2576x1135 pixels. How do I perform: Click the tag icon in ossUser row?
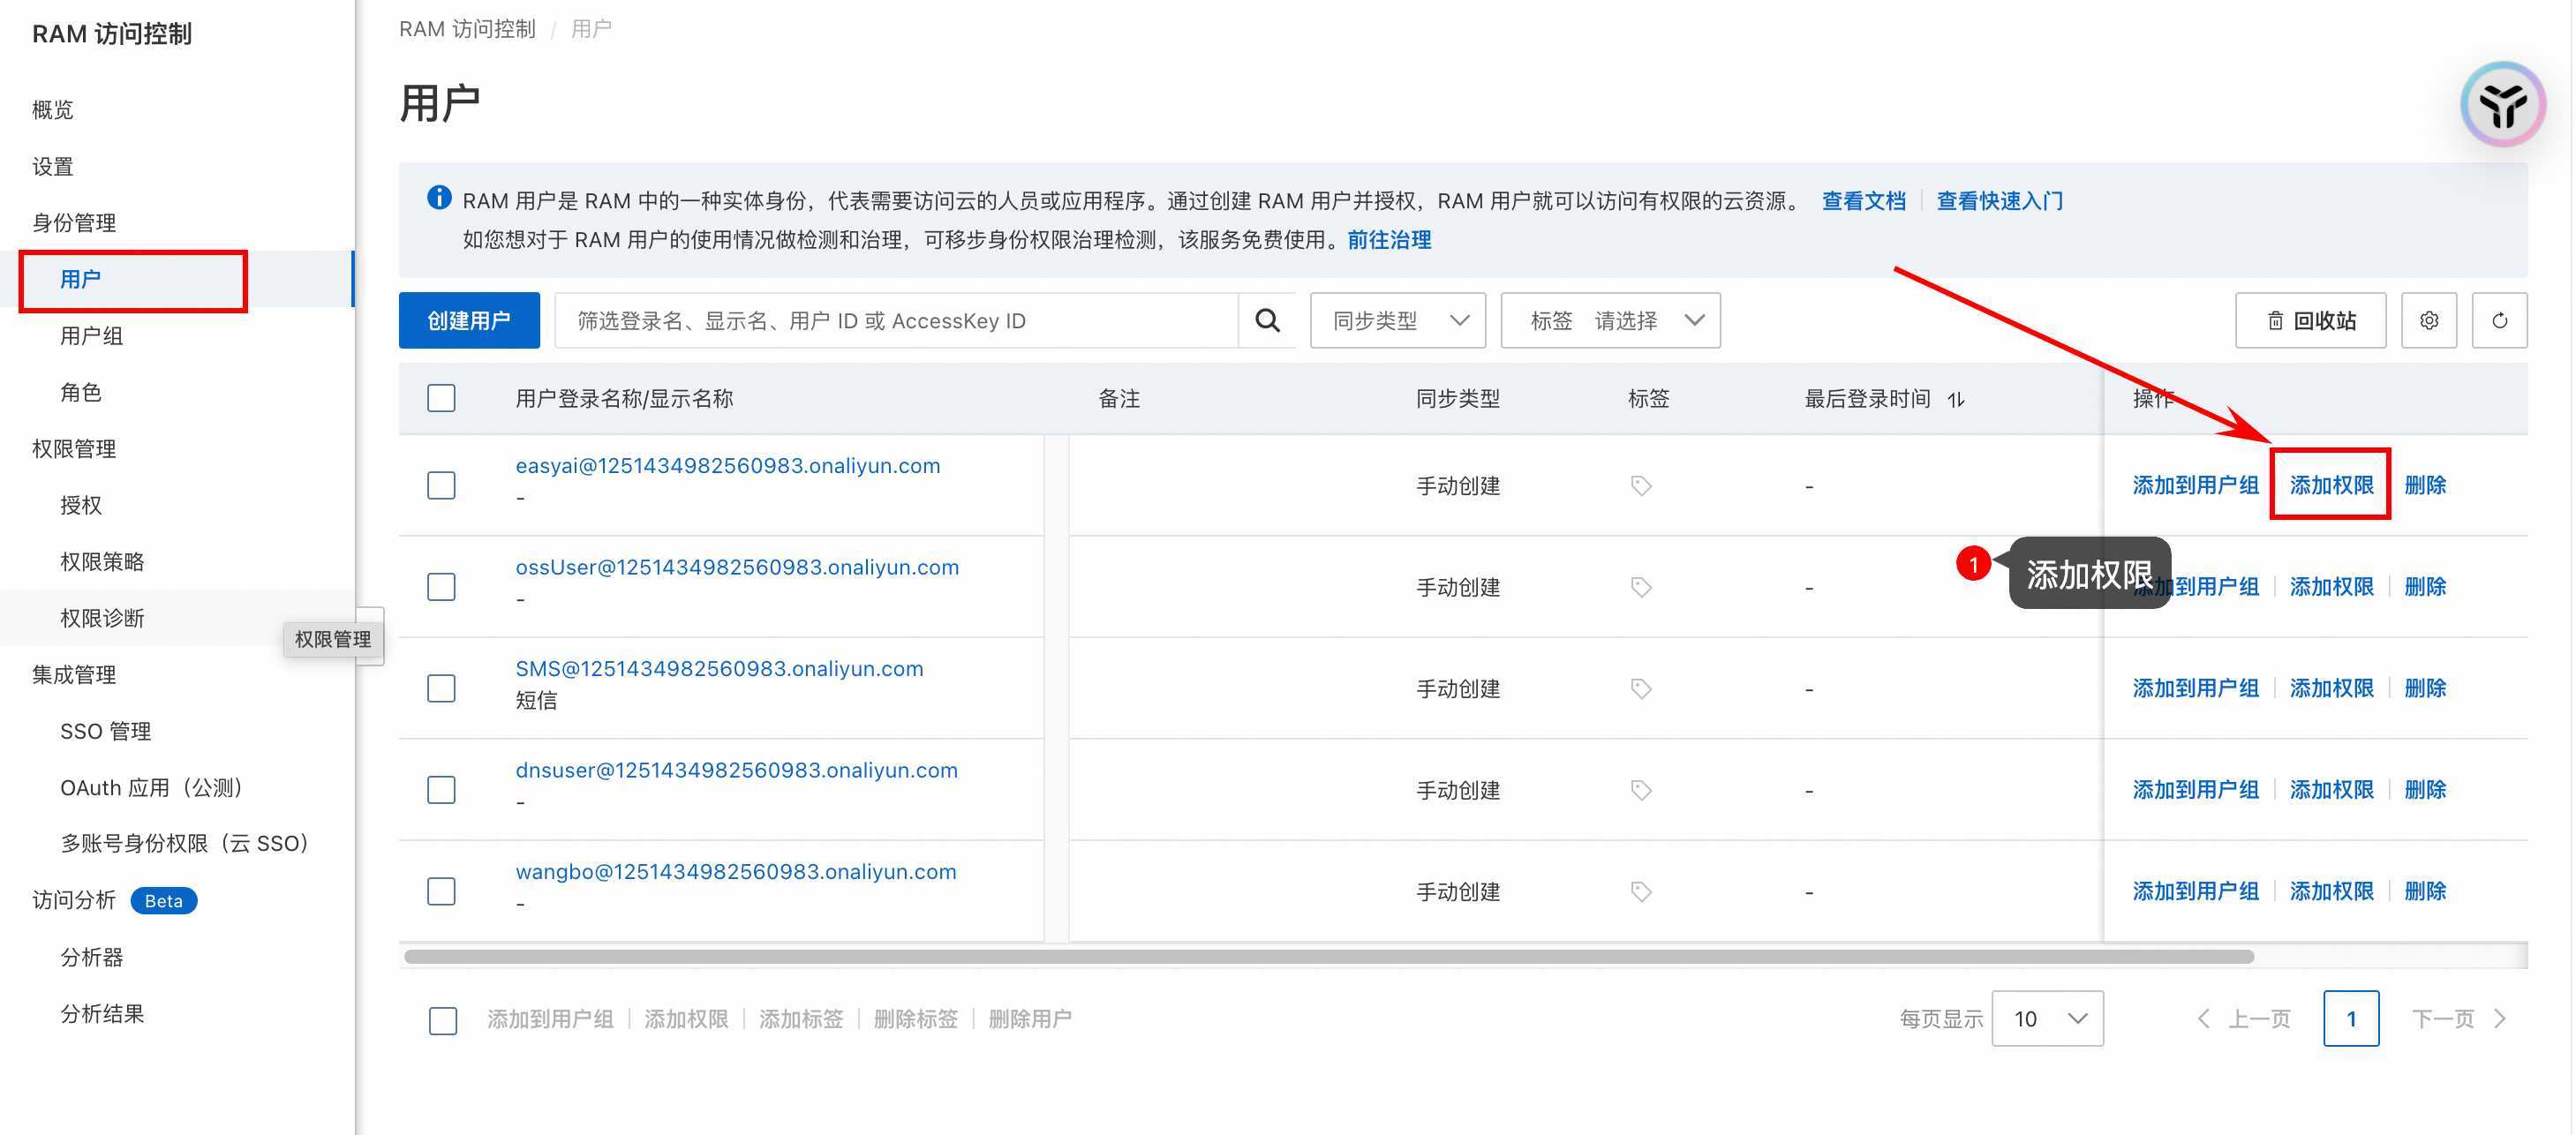coord(1640,587)
